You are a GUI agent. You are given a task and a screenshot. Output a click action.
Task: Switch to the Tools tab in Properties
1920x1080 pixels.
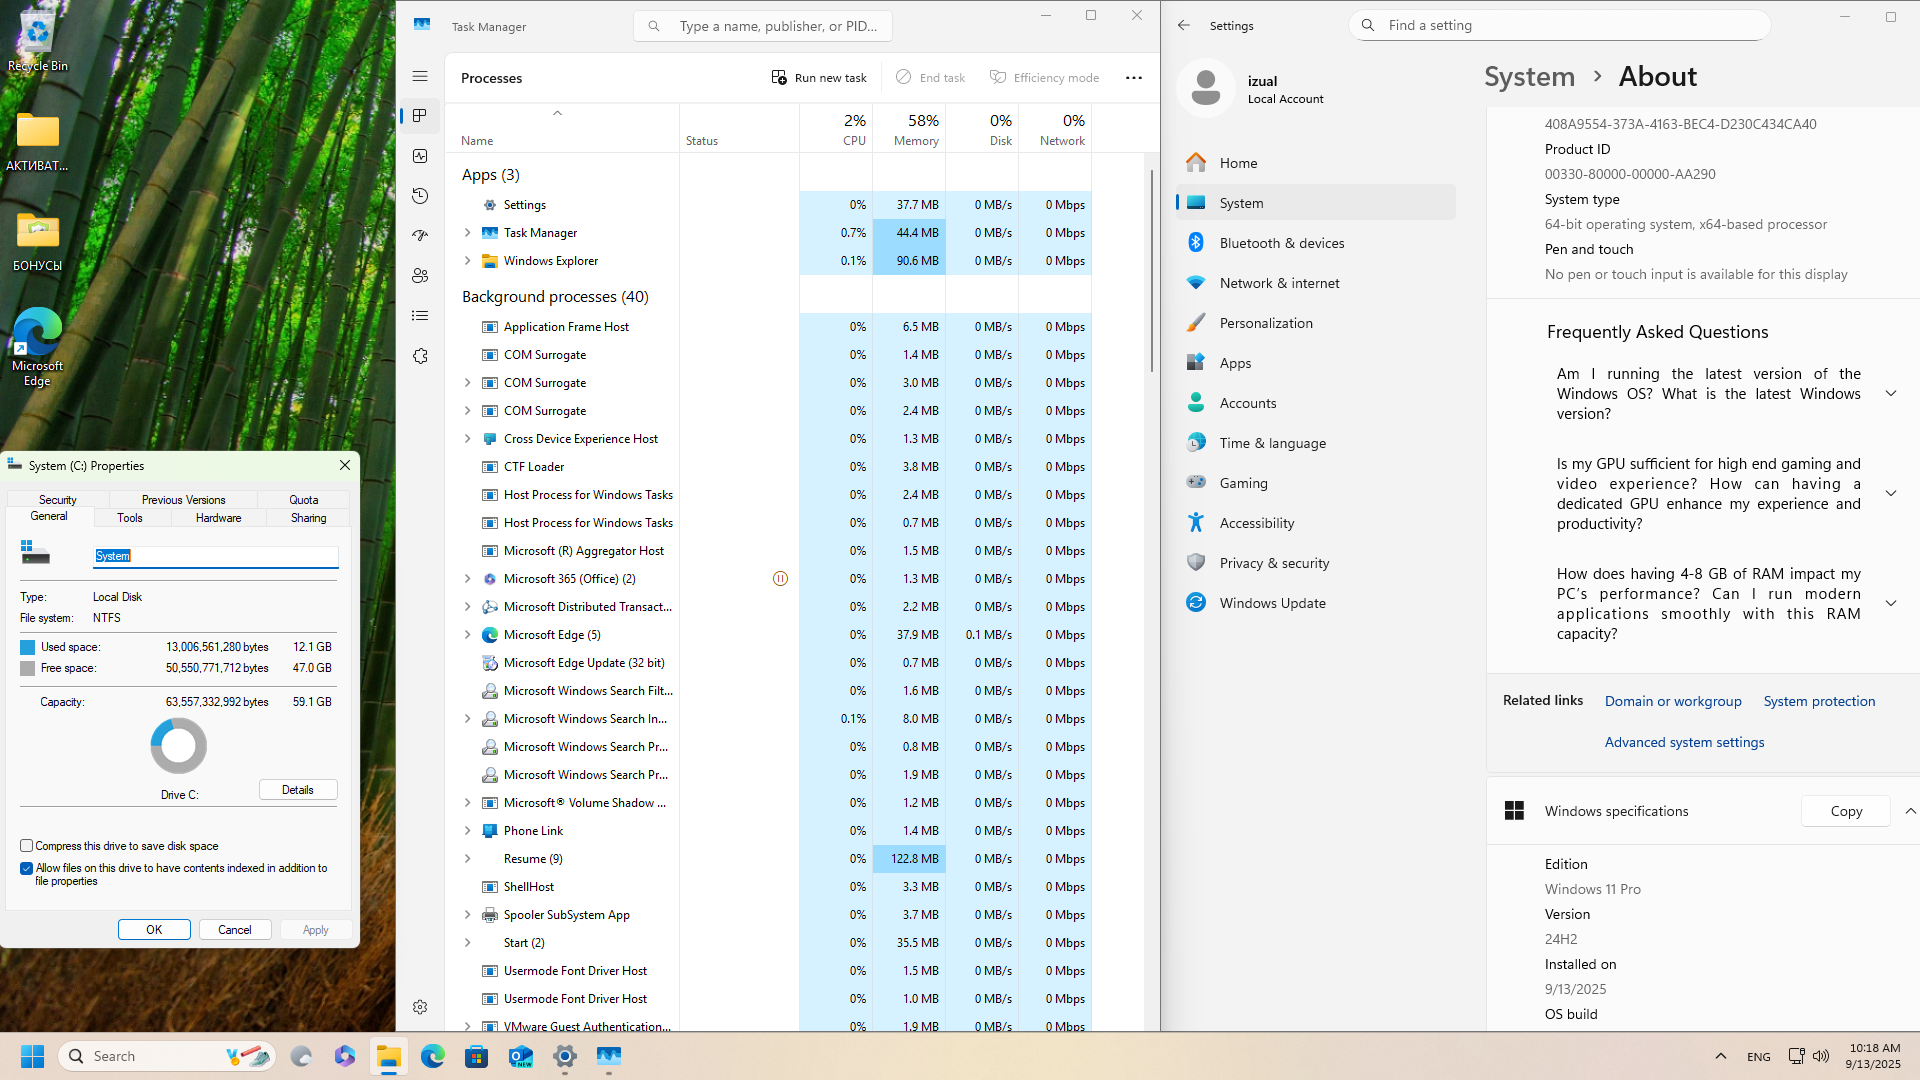(130, 518)
